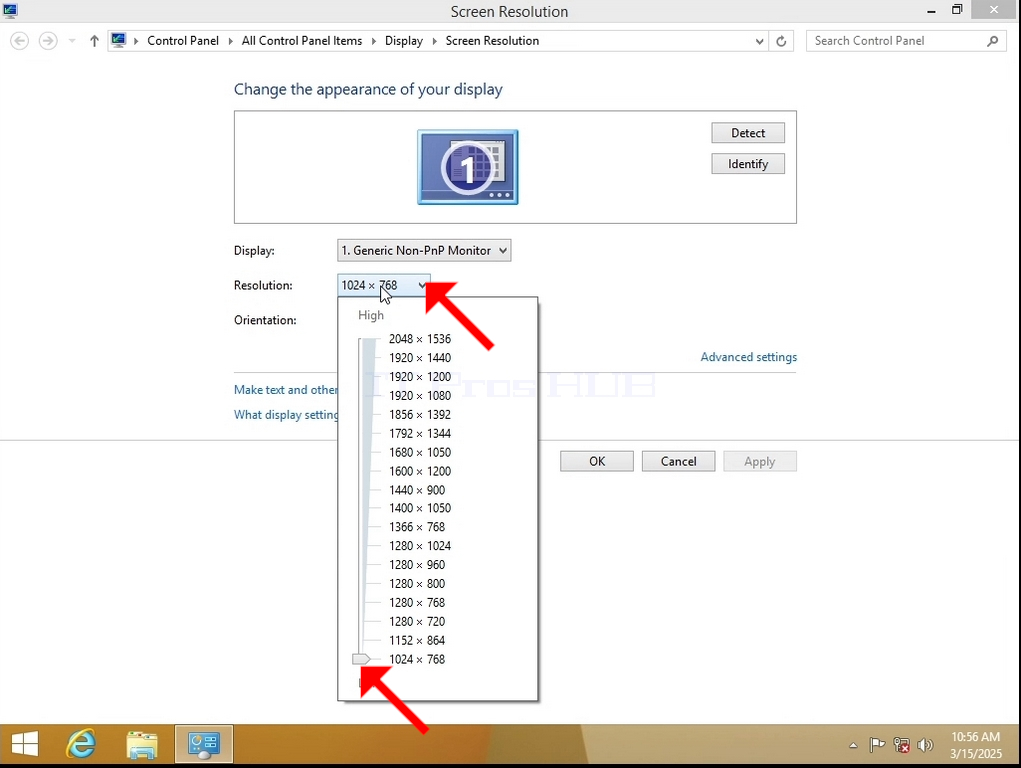Click the OK button
1021x768 pixels.
click(597, 461)
